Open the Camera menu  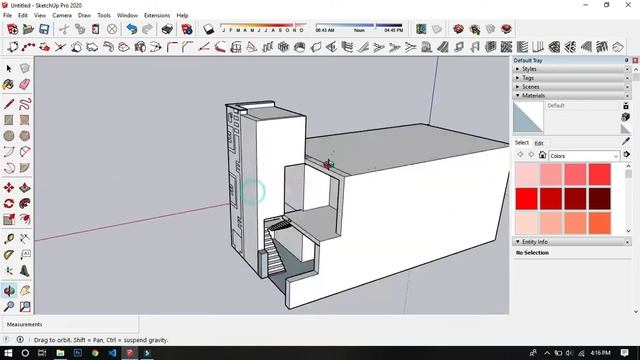[x=62, y=15]
